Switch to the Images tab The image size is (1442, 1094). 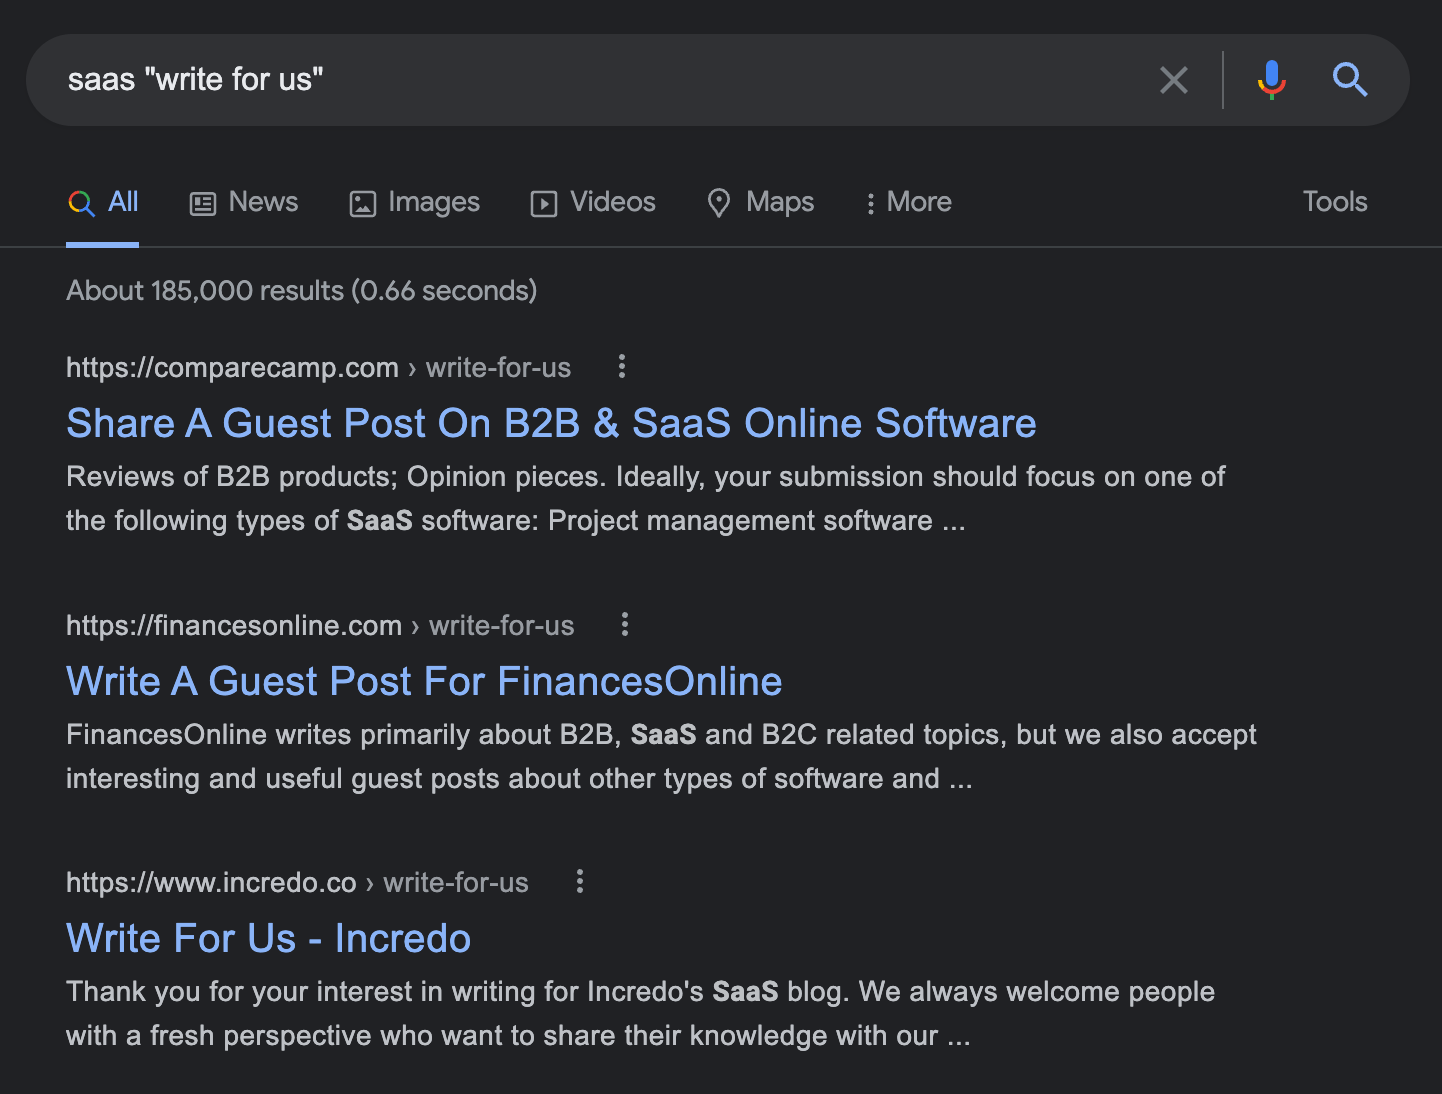coord(414,202)
